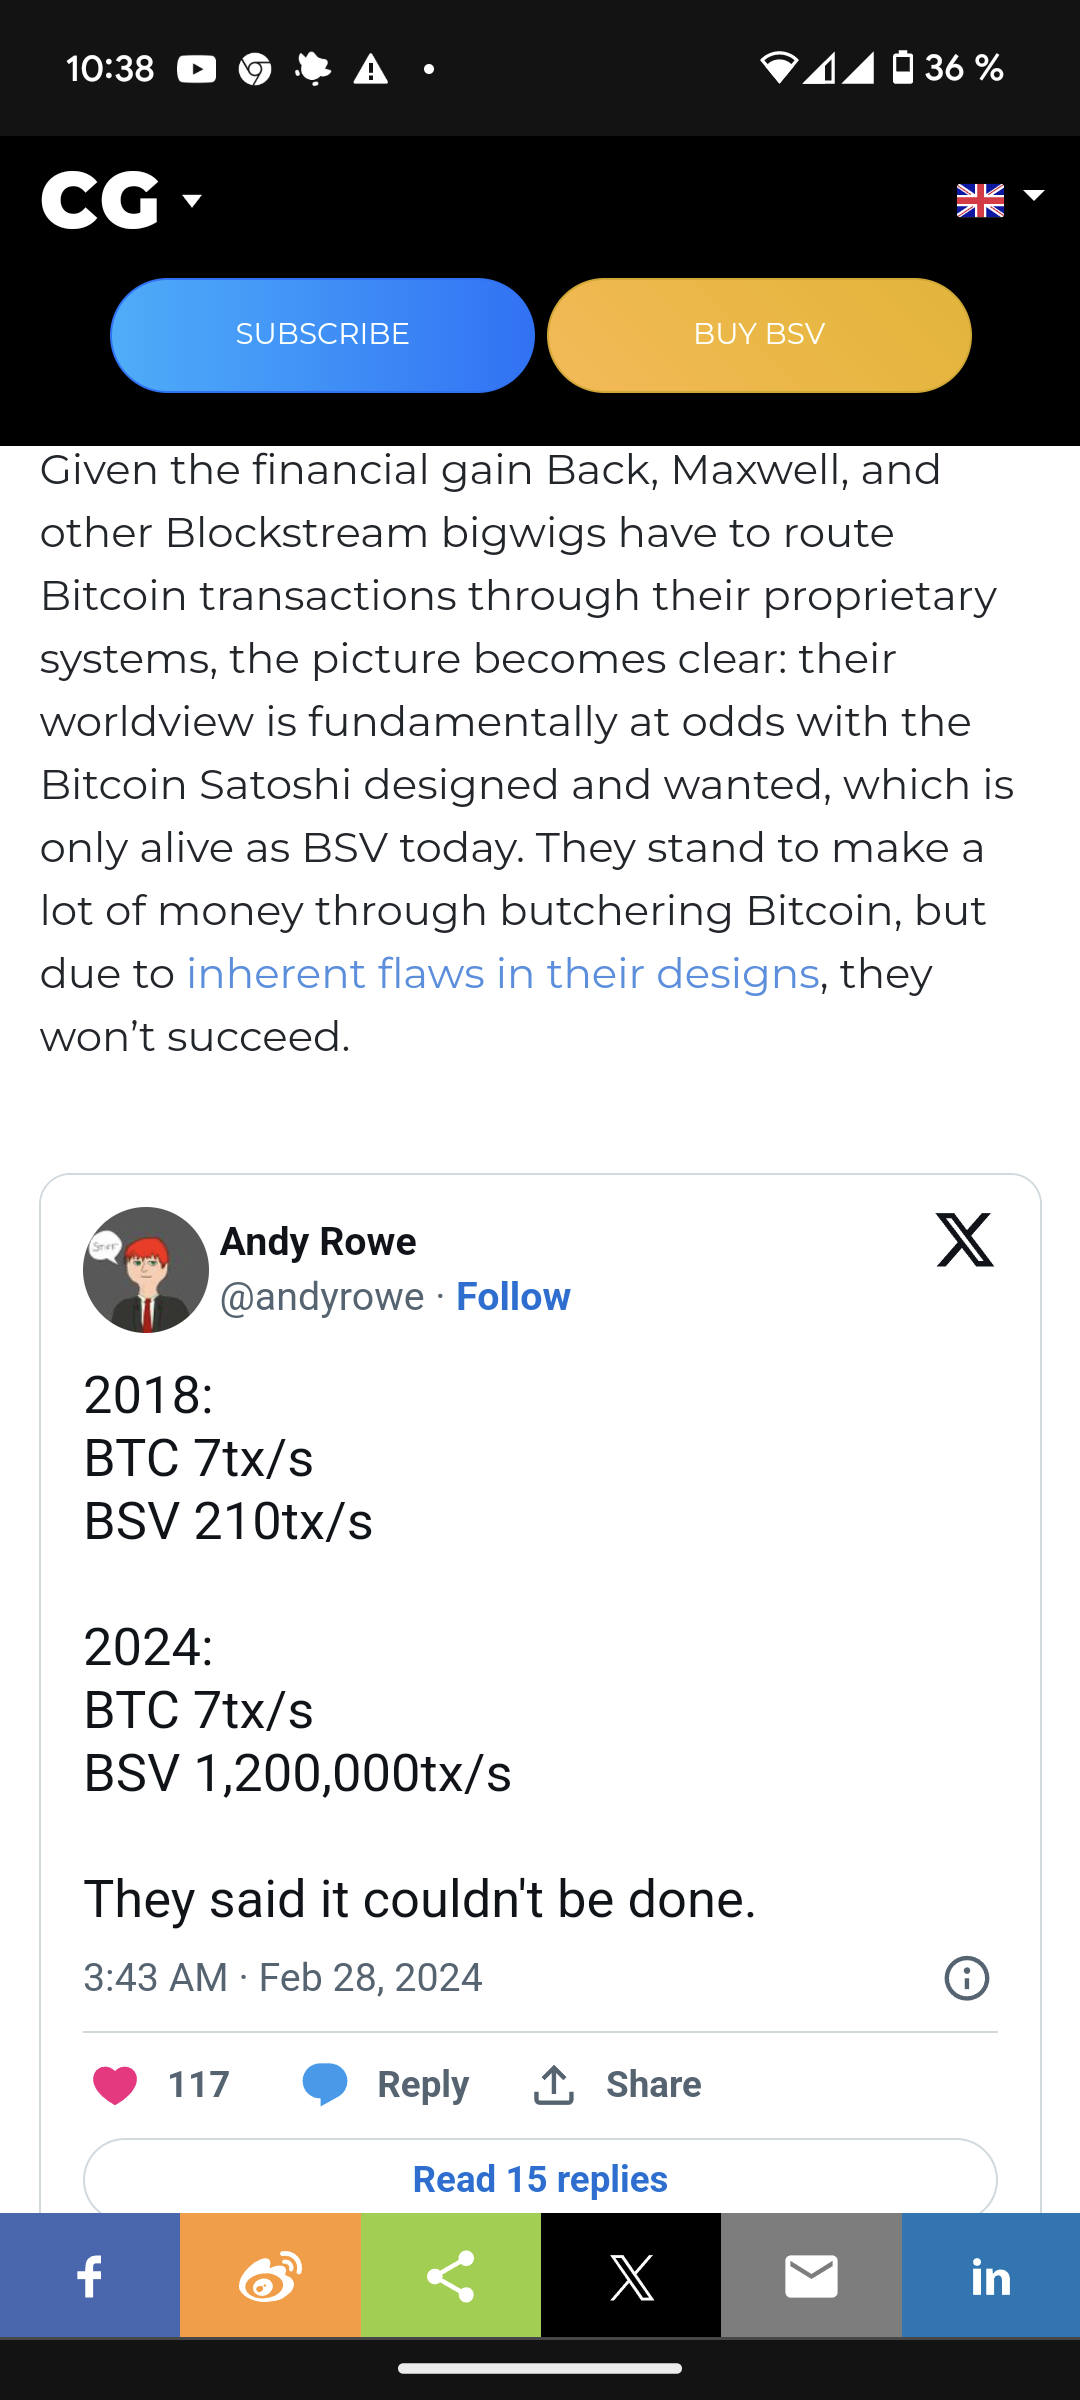
Task: Tap the X logo in embedded tweet
Action: [965, 1240]
